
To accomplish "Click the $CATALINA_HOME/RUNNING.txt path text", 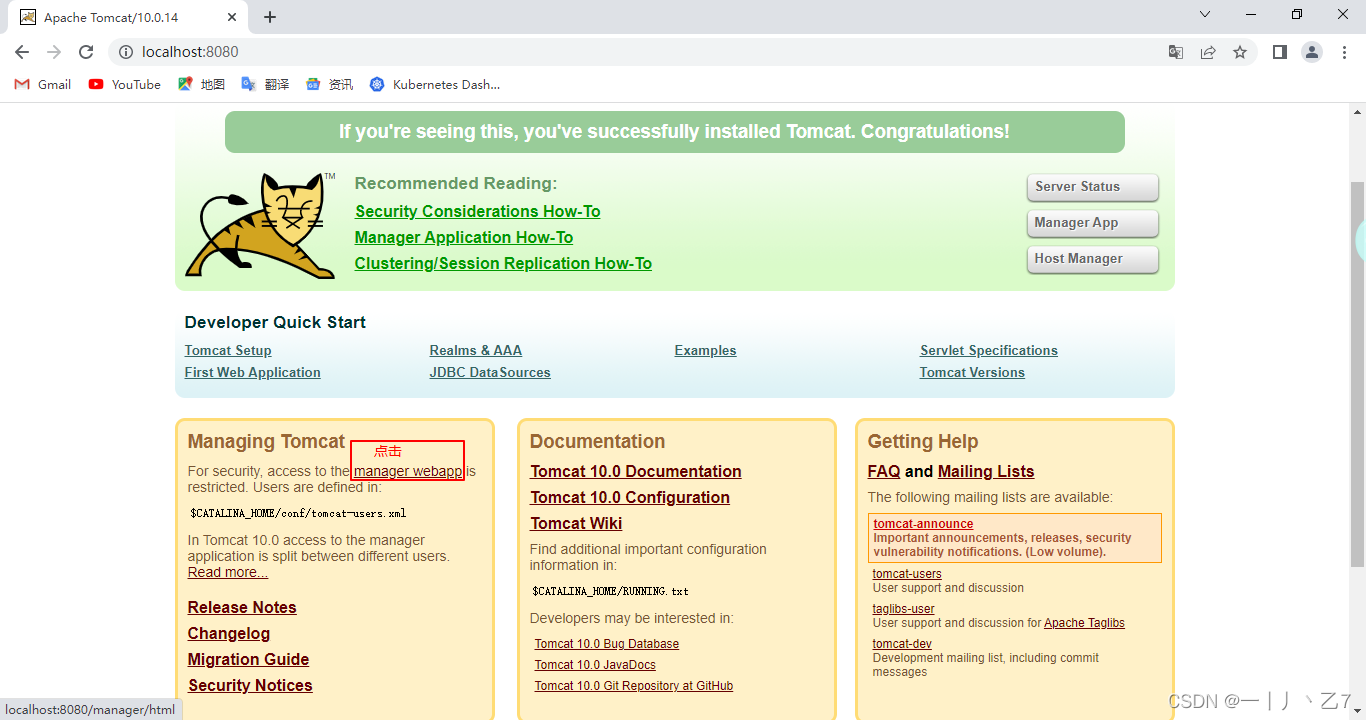I will coord(611,591).
